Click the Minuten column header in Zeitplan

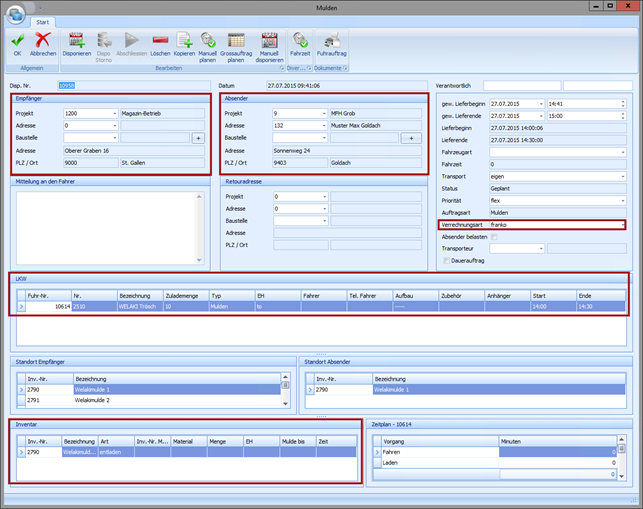557,442
